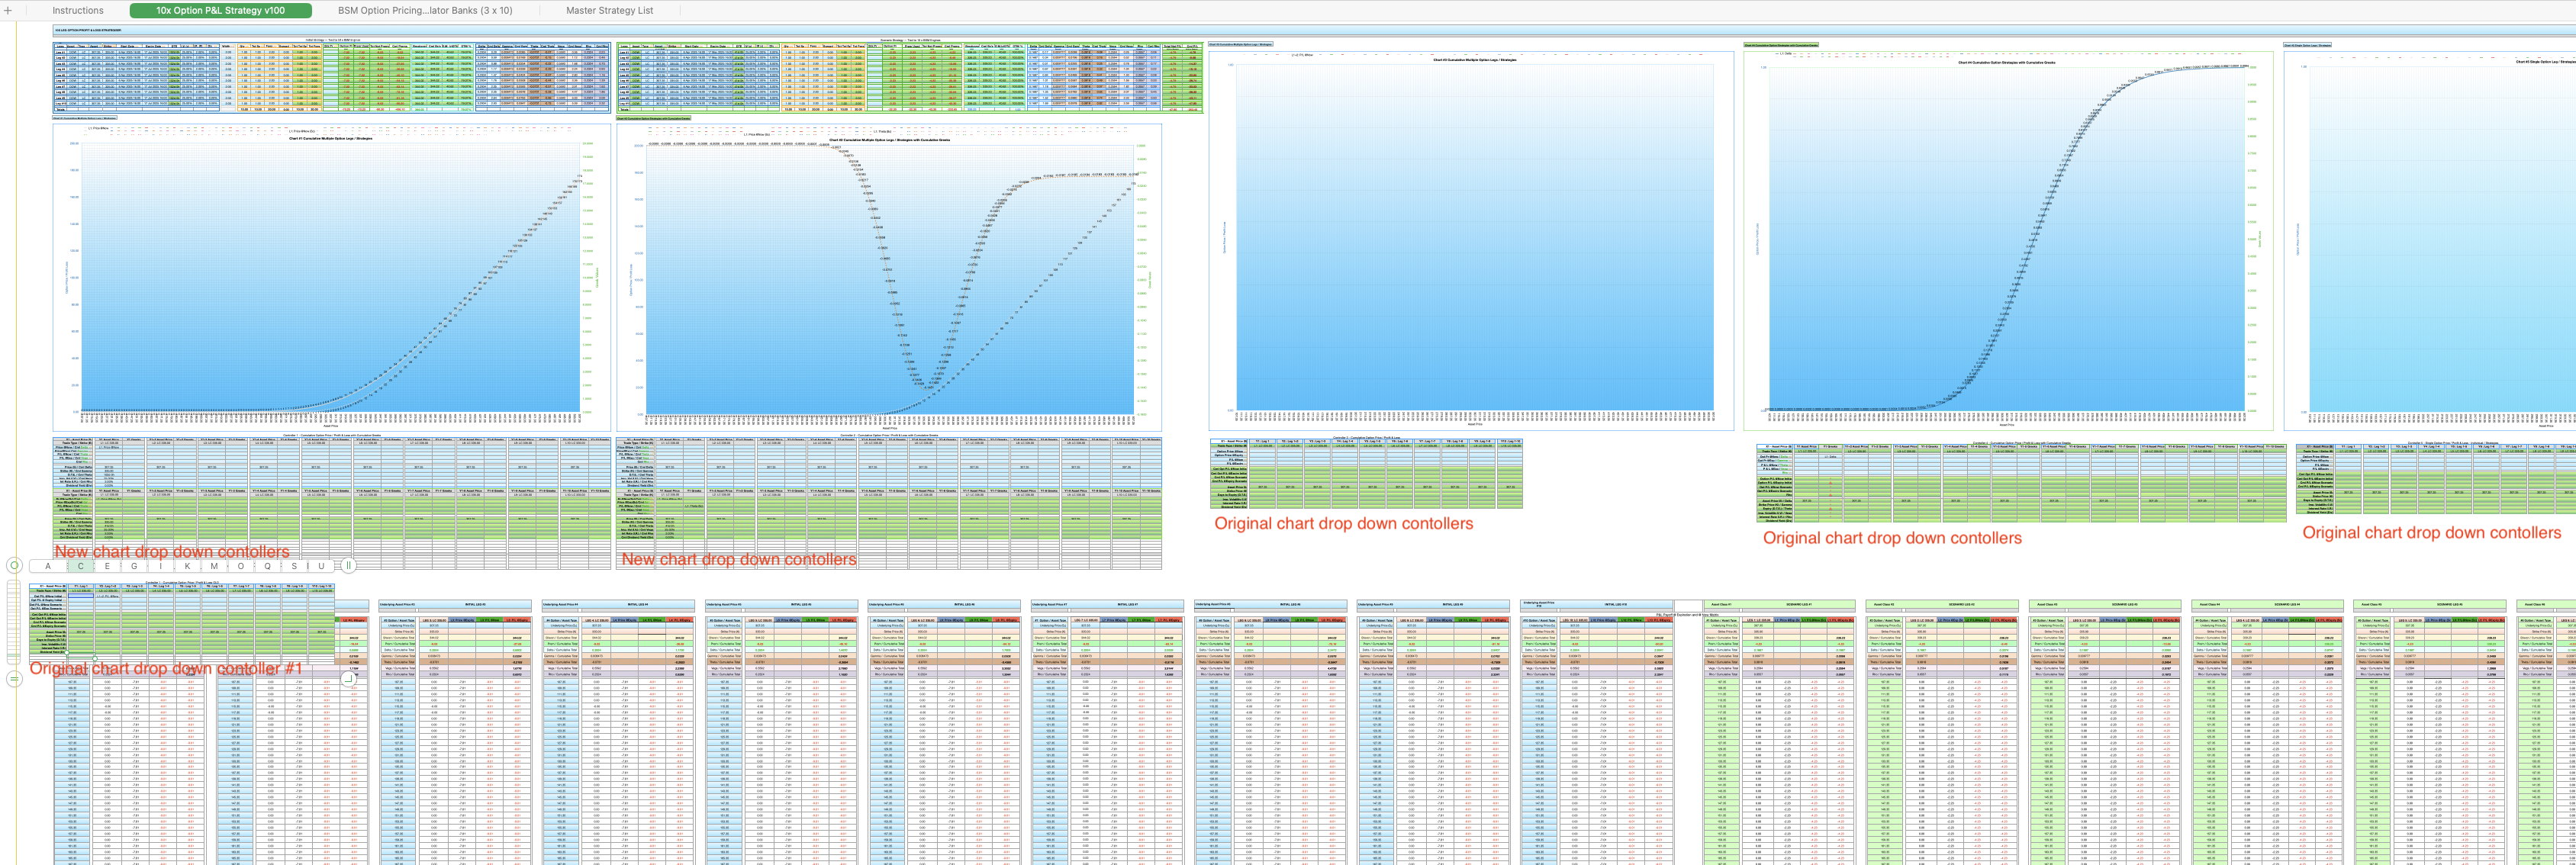
Task: Select column header U
Action: pyautogui.click(x=321, y=566)
